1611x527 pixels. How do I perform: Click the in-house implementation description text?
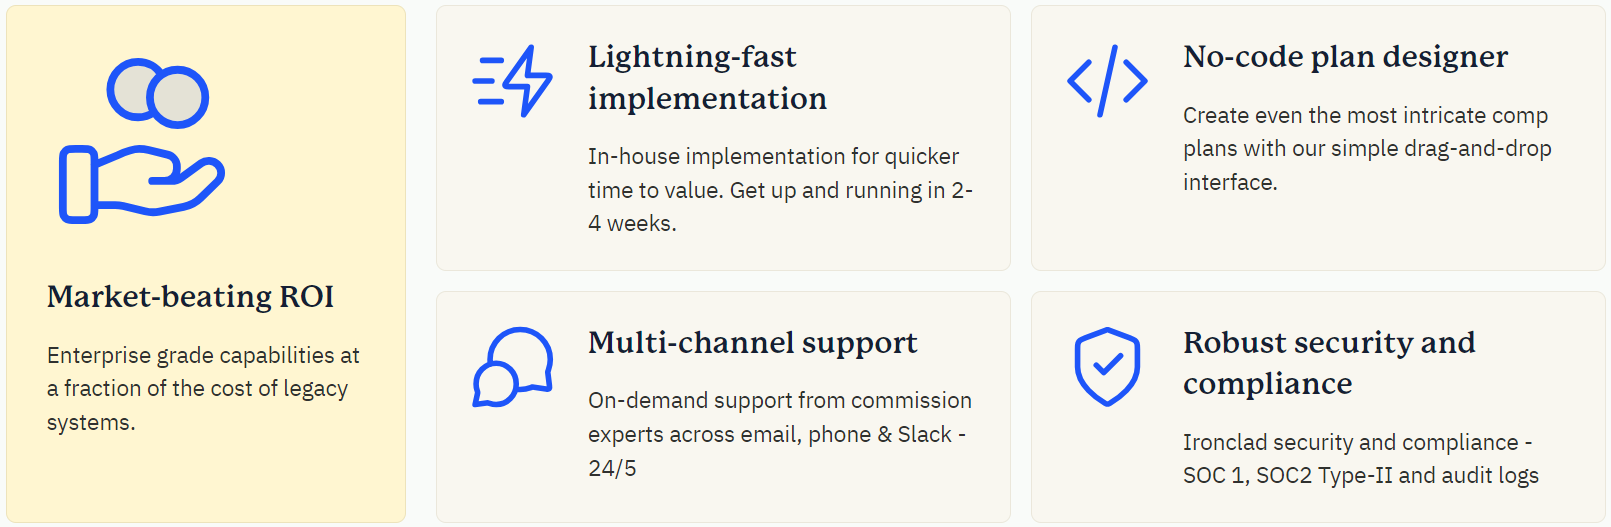[780, 190]
